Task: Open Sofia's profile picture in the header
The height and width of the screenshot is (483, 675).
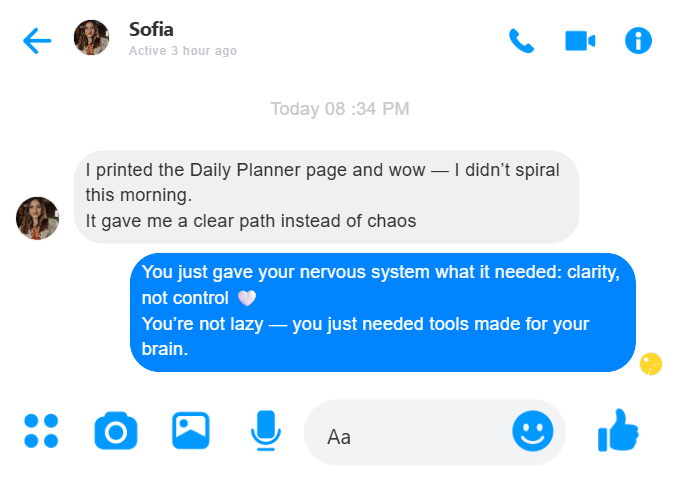Action: point(91,38)
